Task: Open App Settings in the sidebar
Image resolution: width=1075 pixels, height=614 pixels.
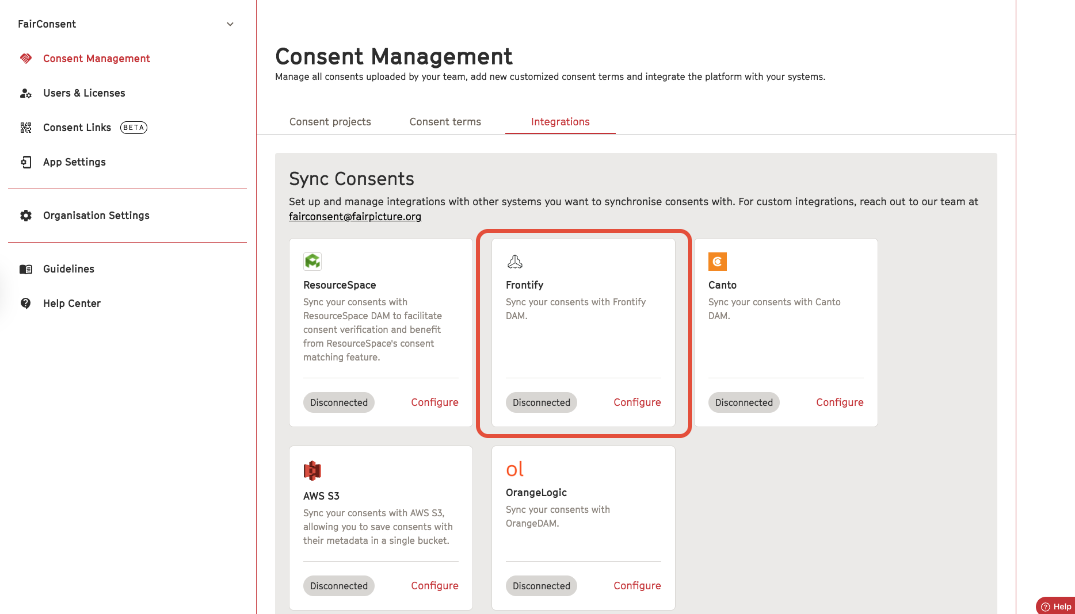Action: (75, 162)
